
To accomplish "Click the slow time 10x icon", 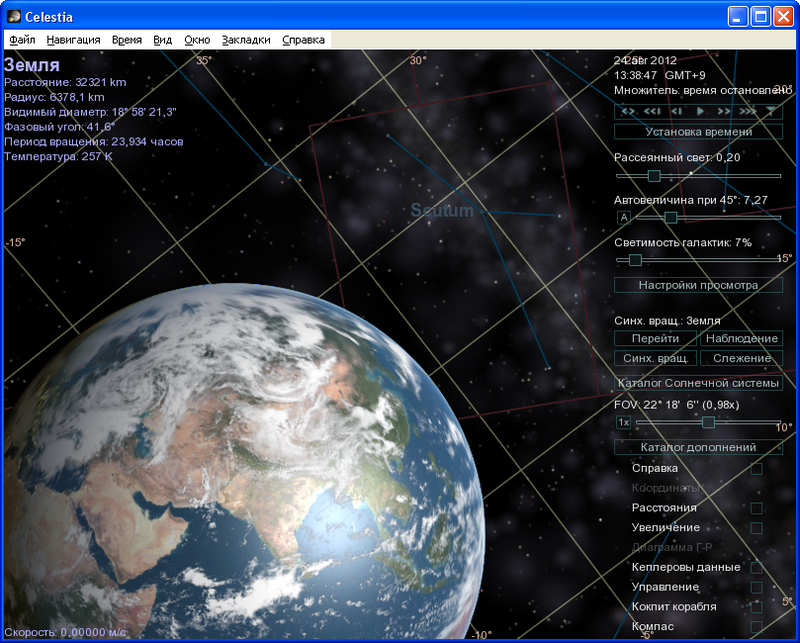I will coord(652,111).
